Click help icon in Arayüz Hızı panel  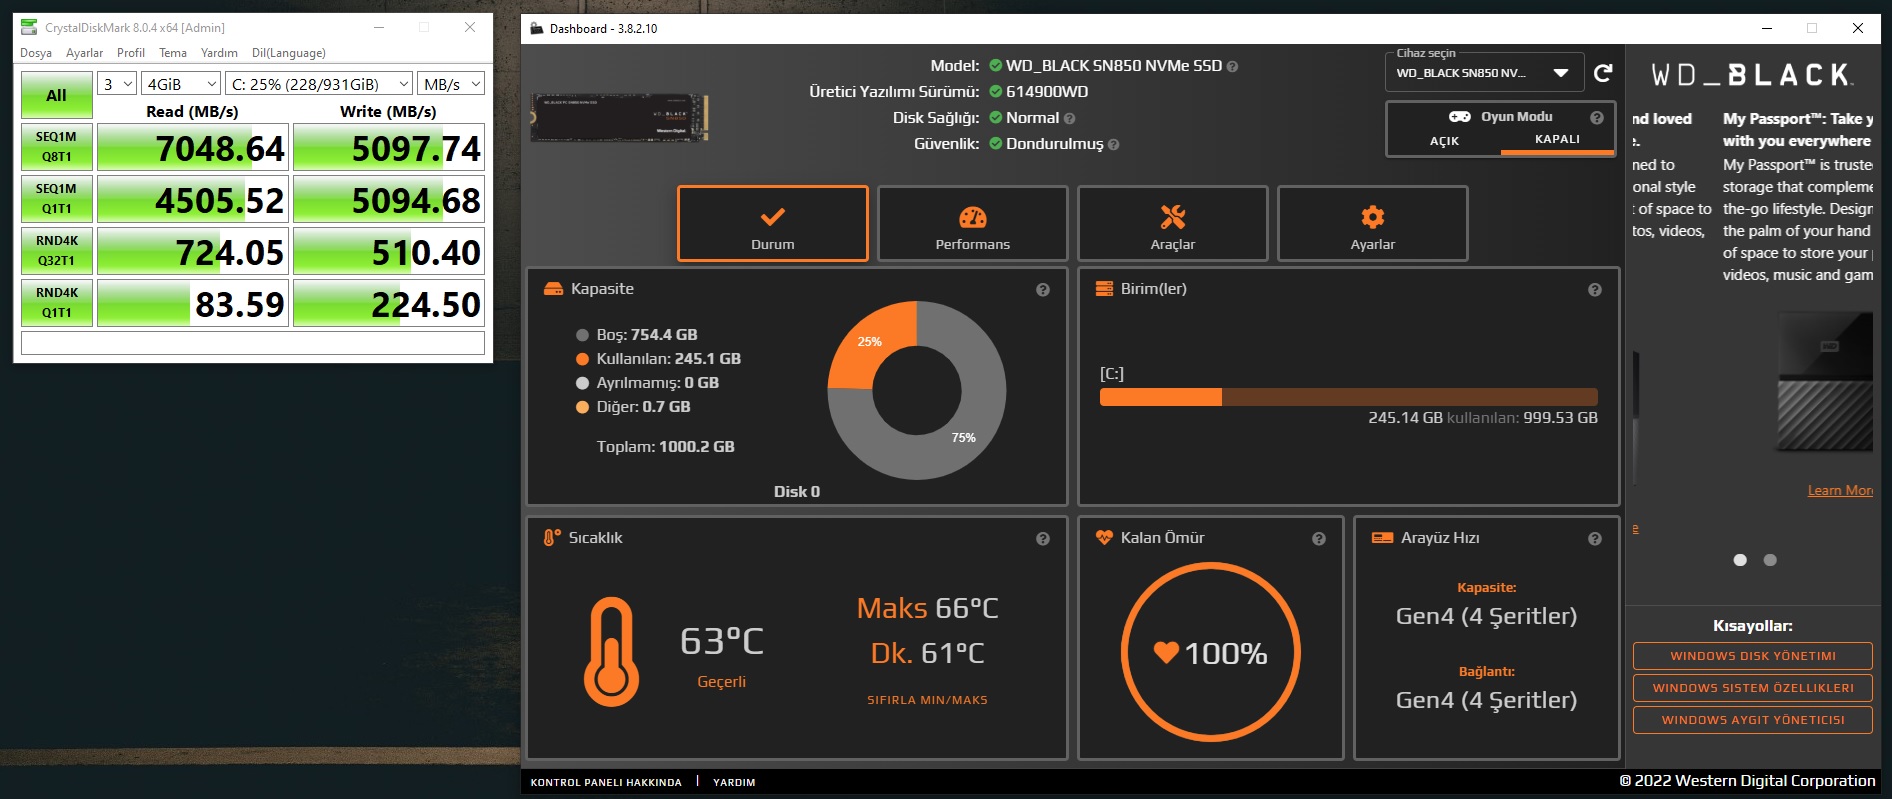click(1595, 538)
